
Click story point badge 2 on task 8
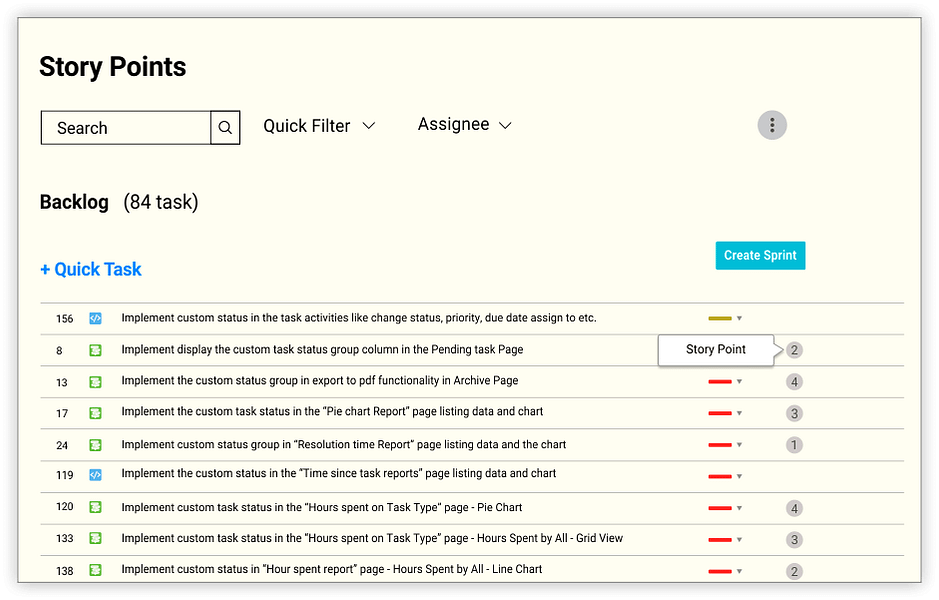tap(794, 350)
